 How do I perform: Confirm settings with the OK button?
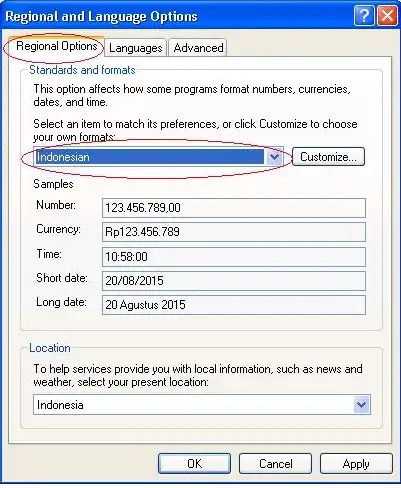tap(194, 464)
